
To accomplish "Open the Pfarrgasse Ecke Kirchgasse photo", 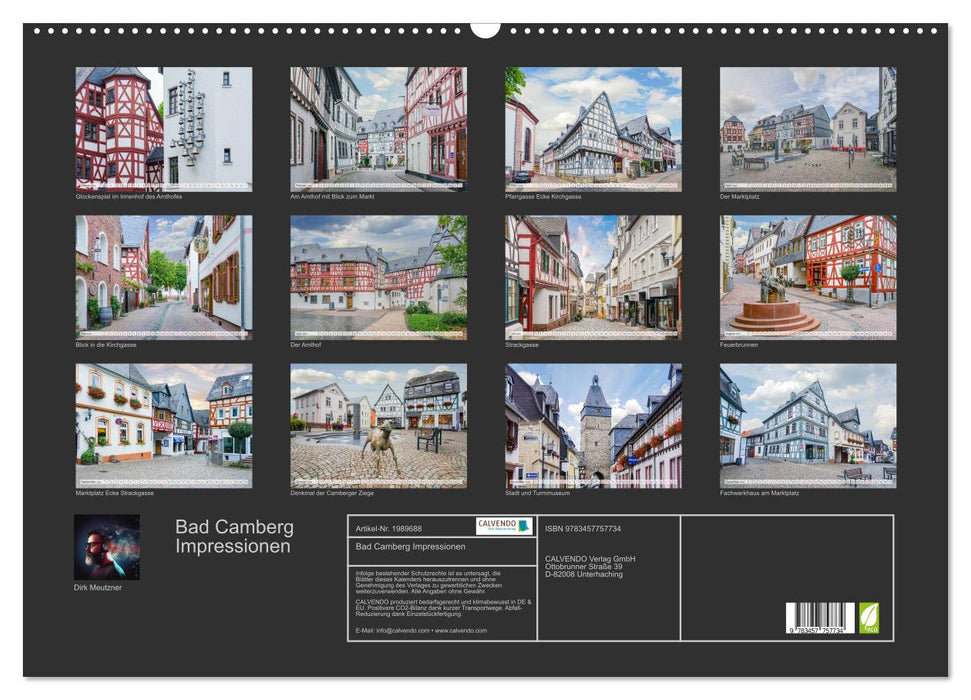I will tap(593, 129).
